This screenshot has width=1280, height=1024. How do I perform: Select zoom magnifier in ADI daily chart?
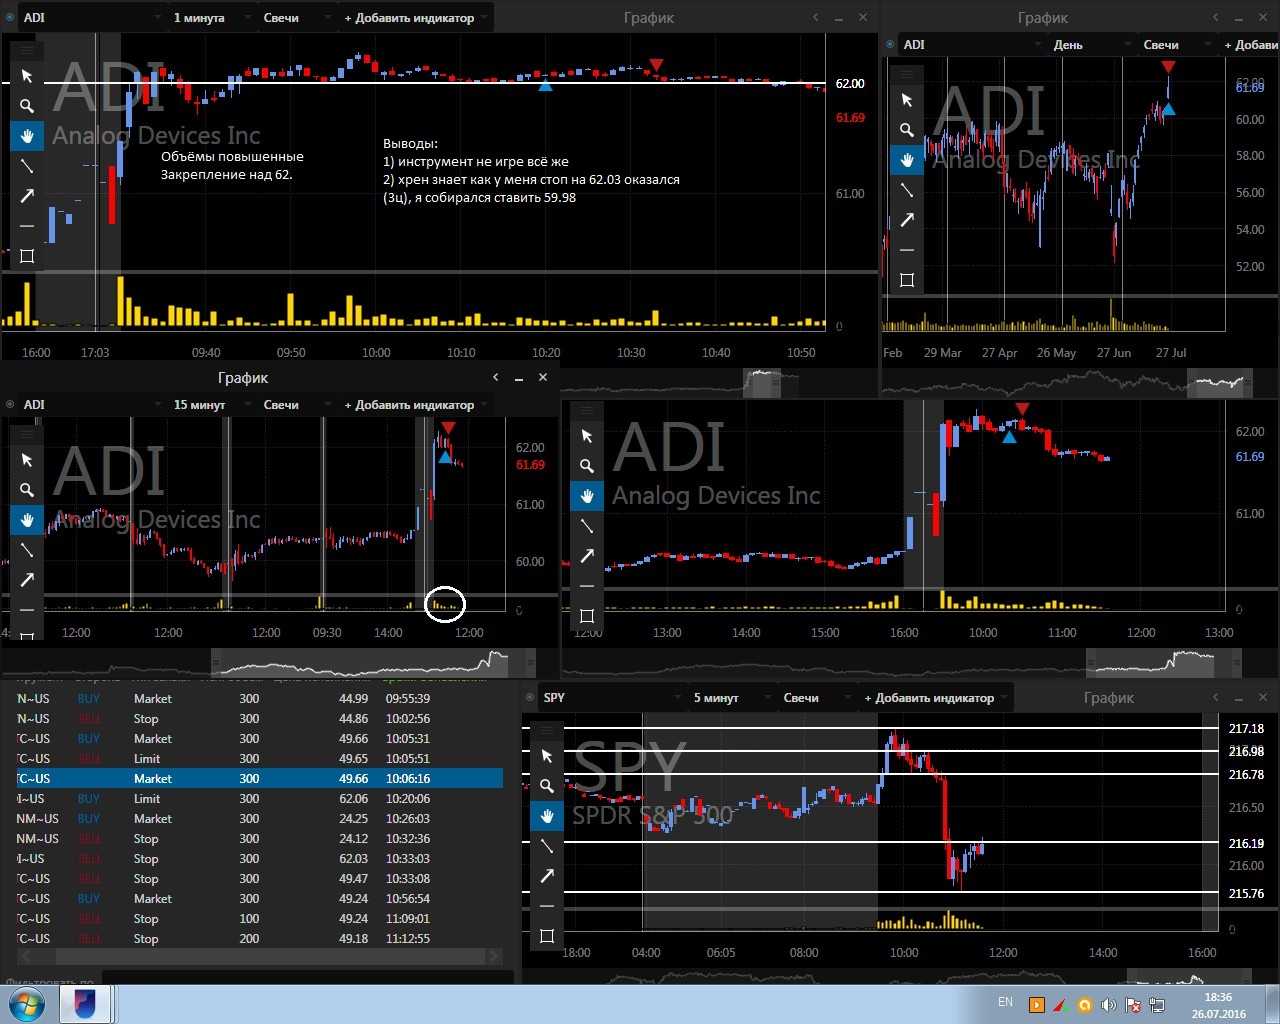pyautogui.click(x=907, y=130)
